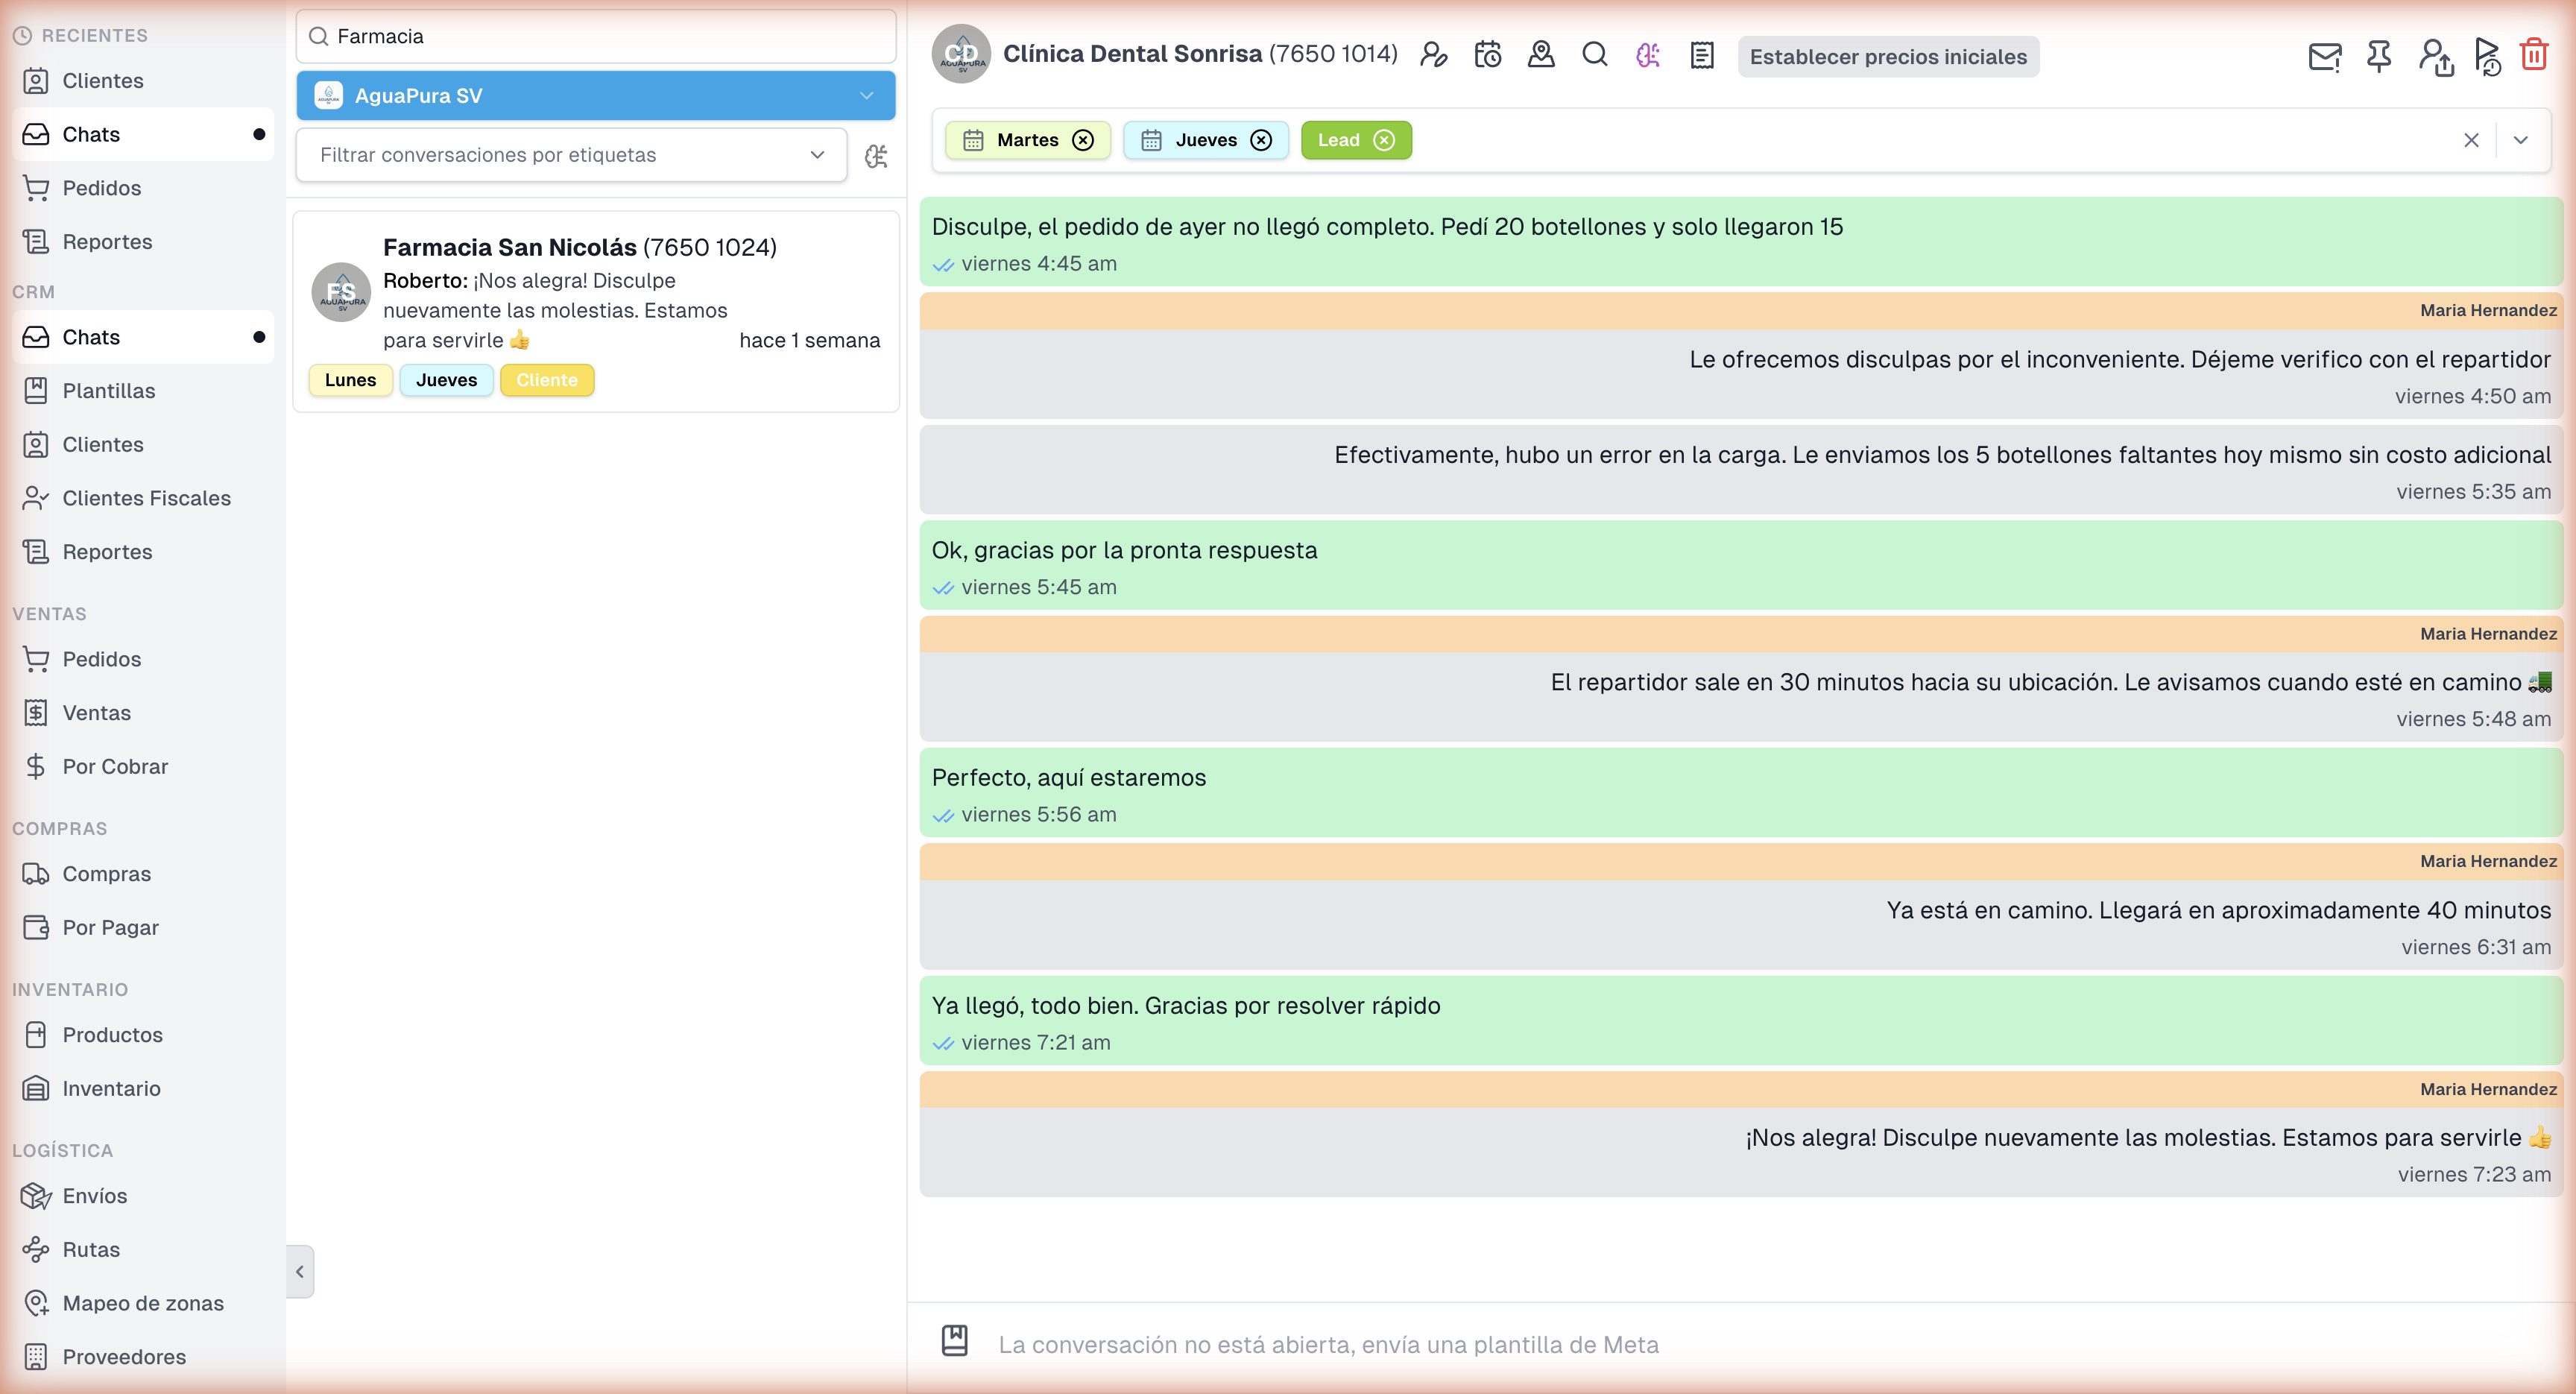Open the calendar schedule icon
This screenshot has width=2576, height=1394.
tap(1488, 55)
